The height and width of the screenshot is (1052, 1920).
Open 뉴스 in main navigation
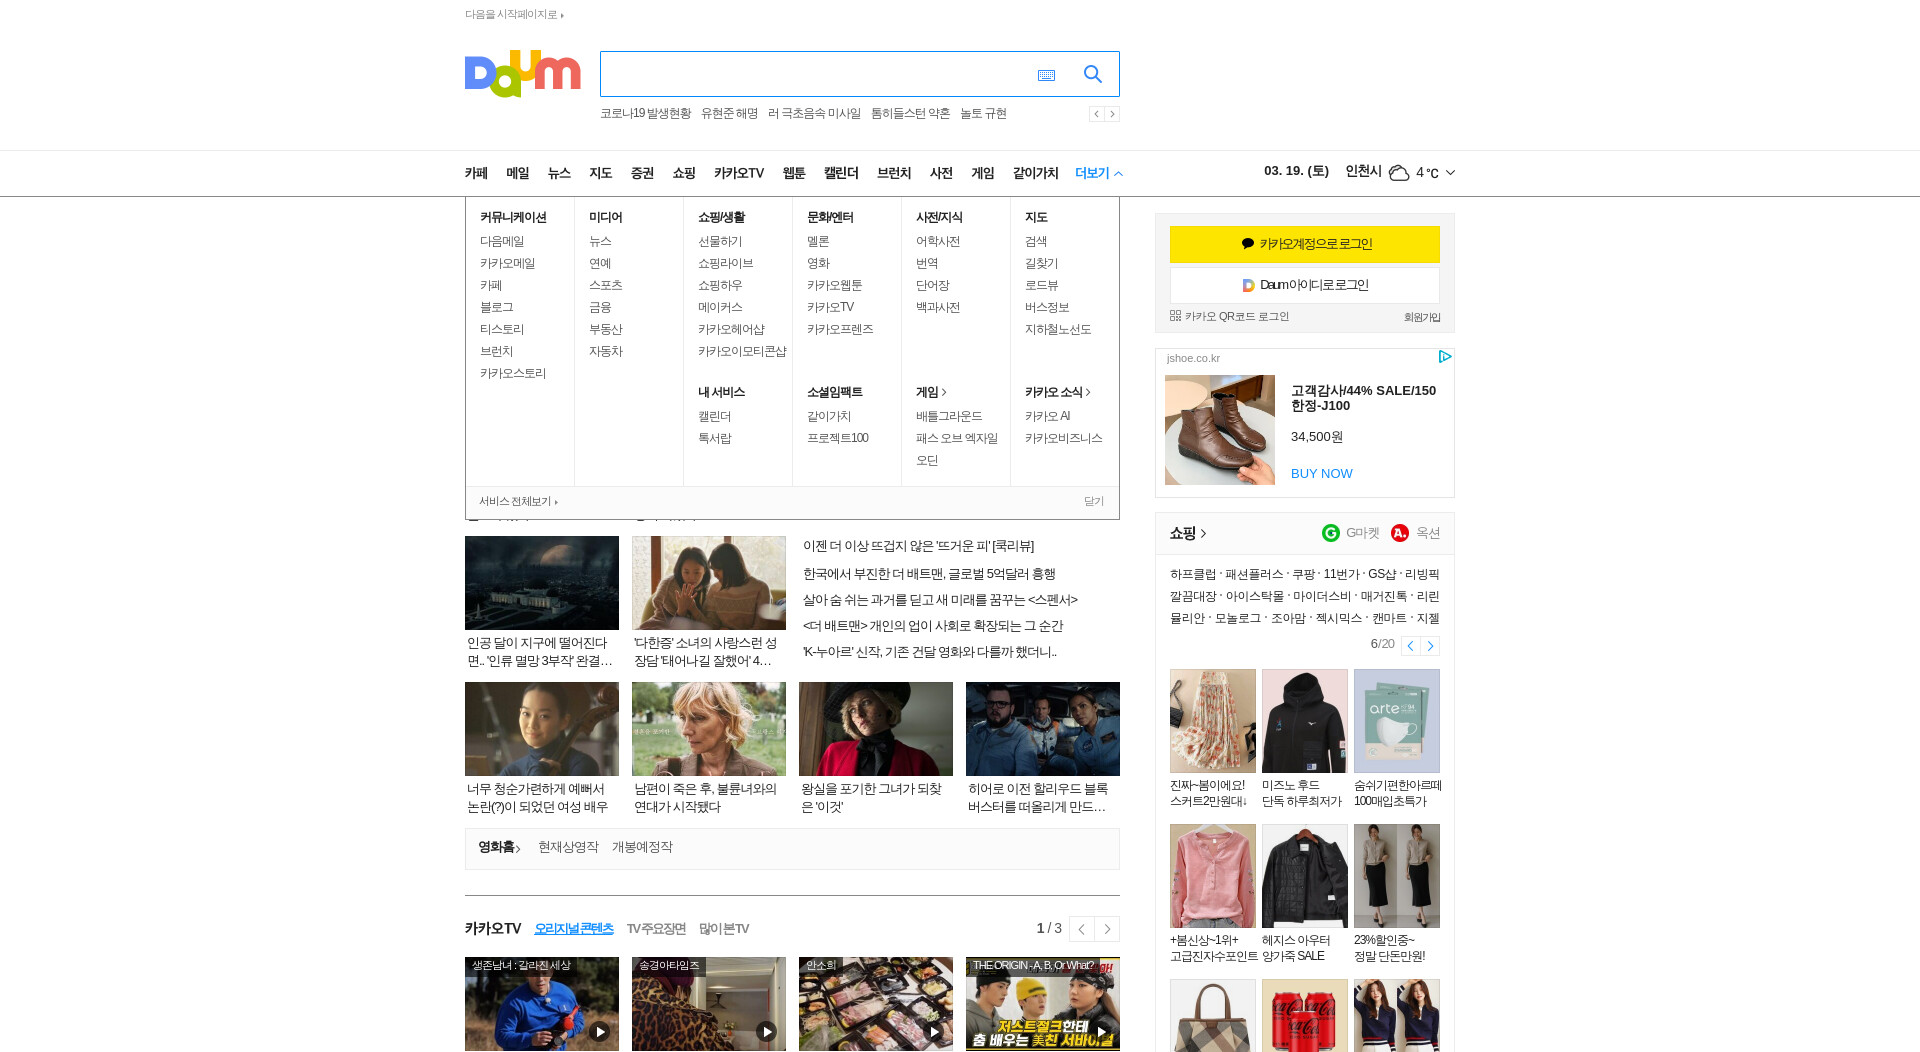point(559,173)
